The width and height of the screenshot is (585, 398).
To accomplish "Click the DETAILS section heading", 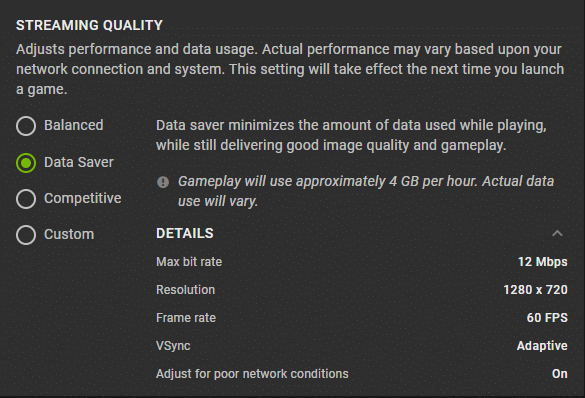I will (185, 234).
